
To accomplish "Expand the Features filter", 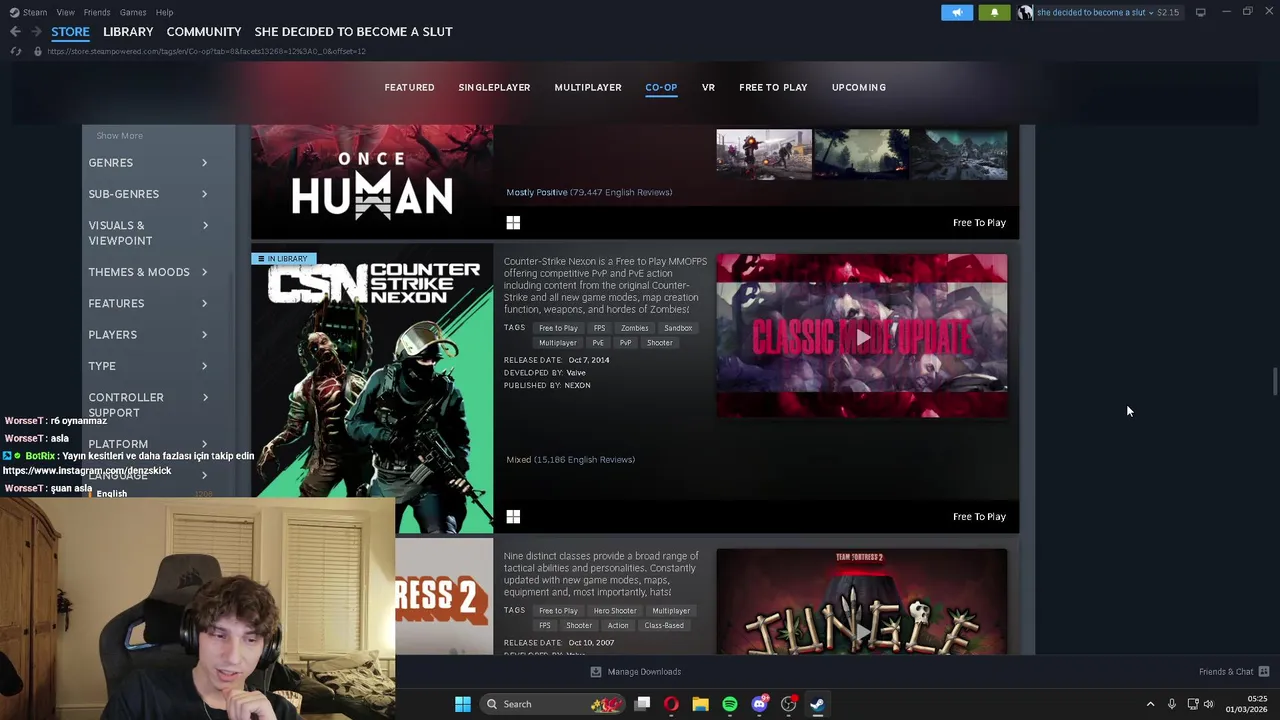I will (x=148, y=304).
